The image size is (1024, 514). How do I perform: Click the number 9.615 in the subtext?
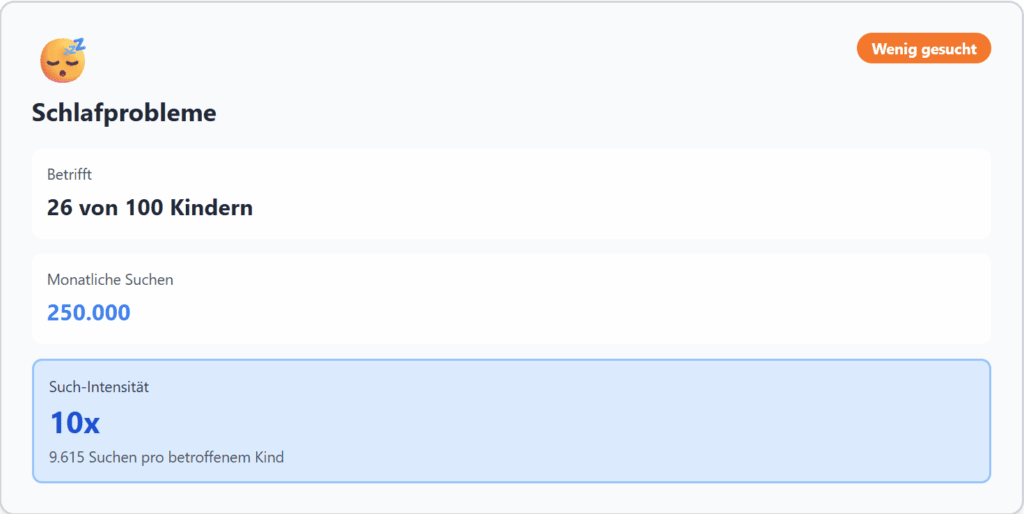67,458
